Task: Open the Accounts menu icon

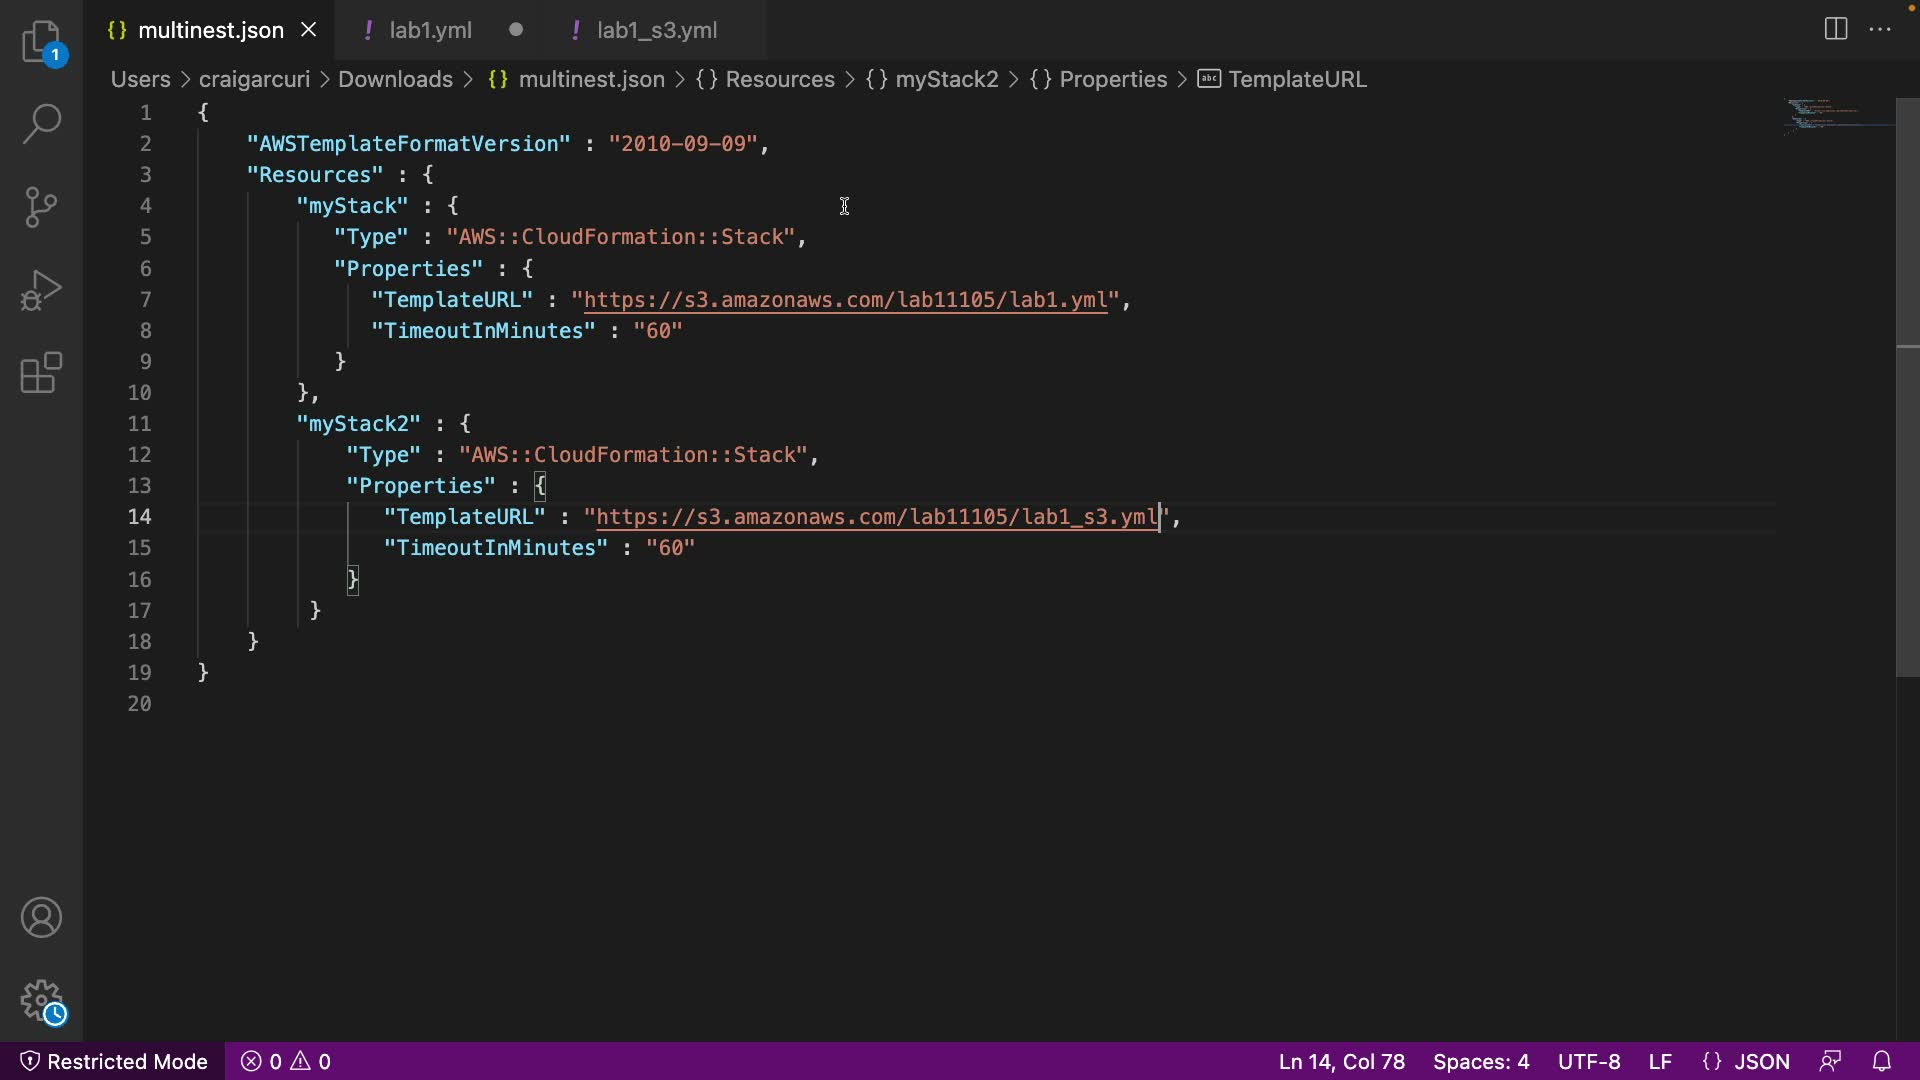Action: [41, 918]
